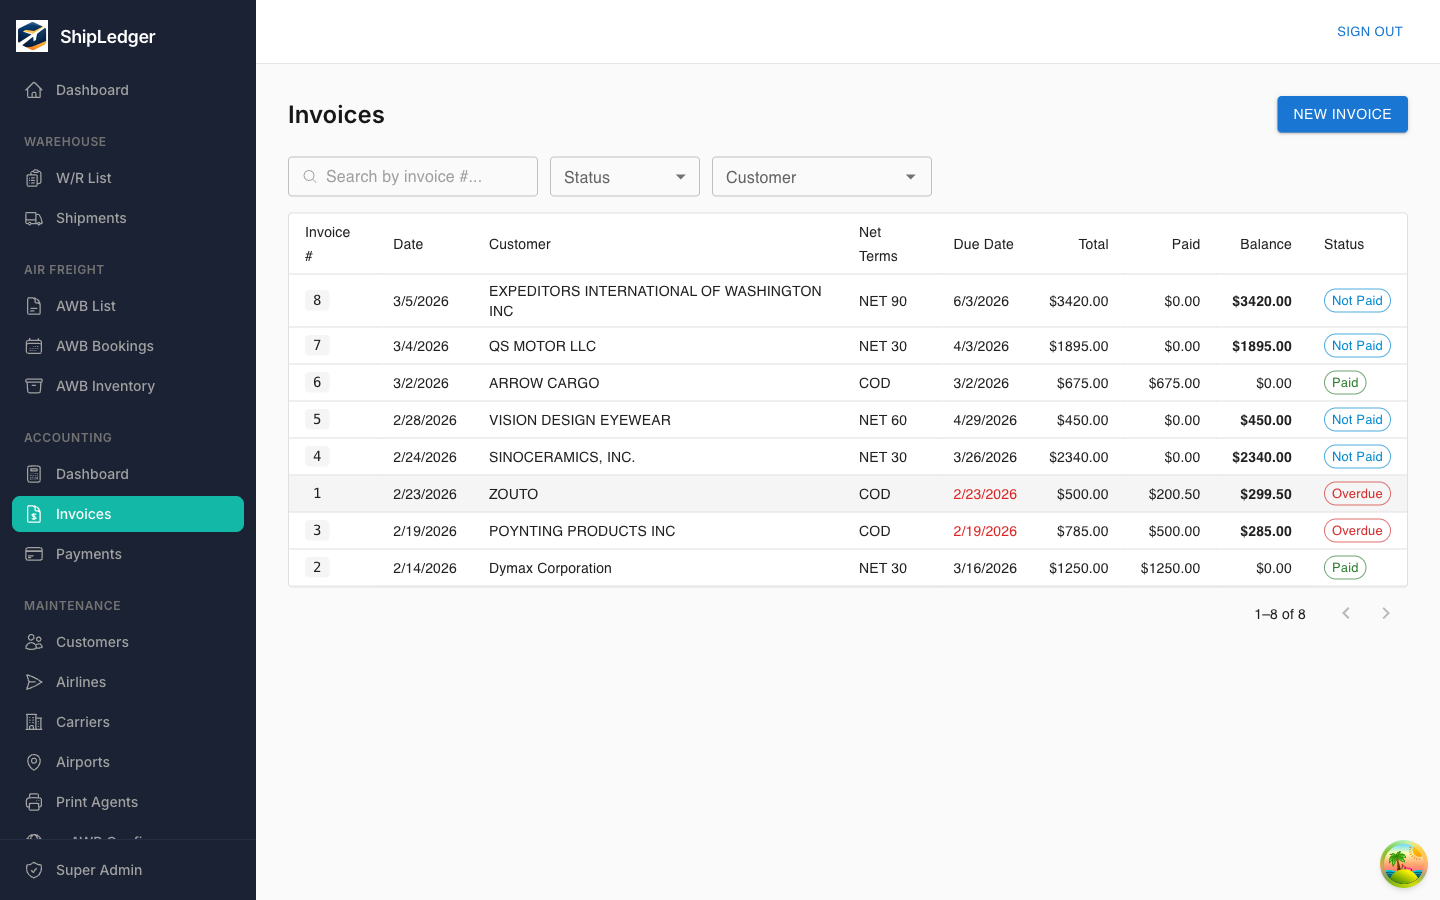Select AWB Bookings calendar icon

tap(34, 346)
